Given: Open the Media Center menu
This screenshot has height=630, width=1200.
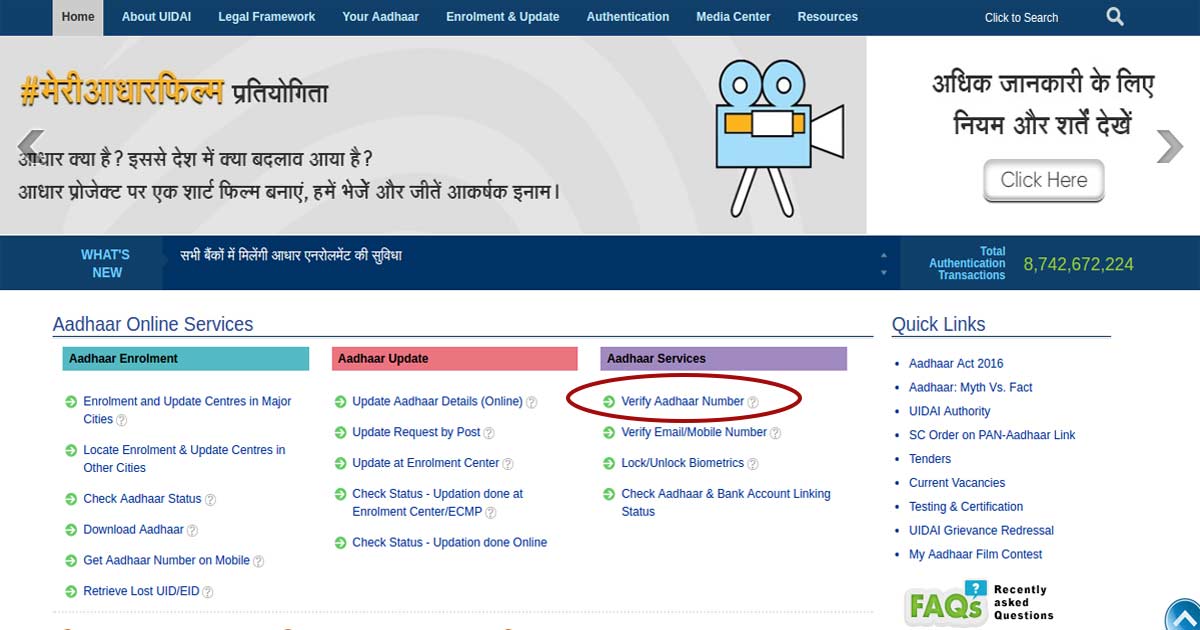Looking at the screenshot, I should pos(733,17).
